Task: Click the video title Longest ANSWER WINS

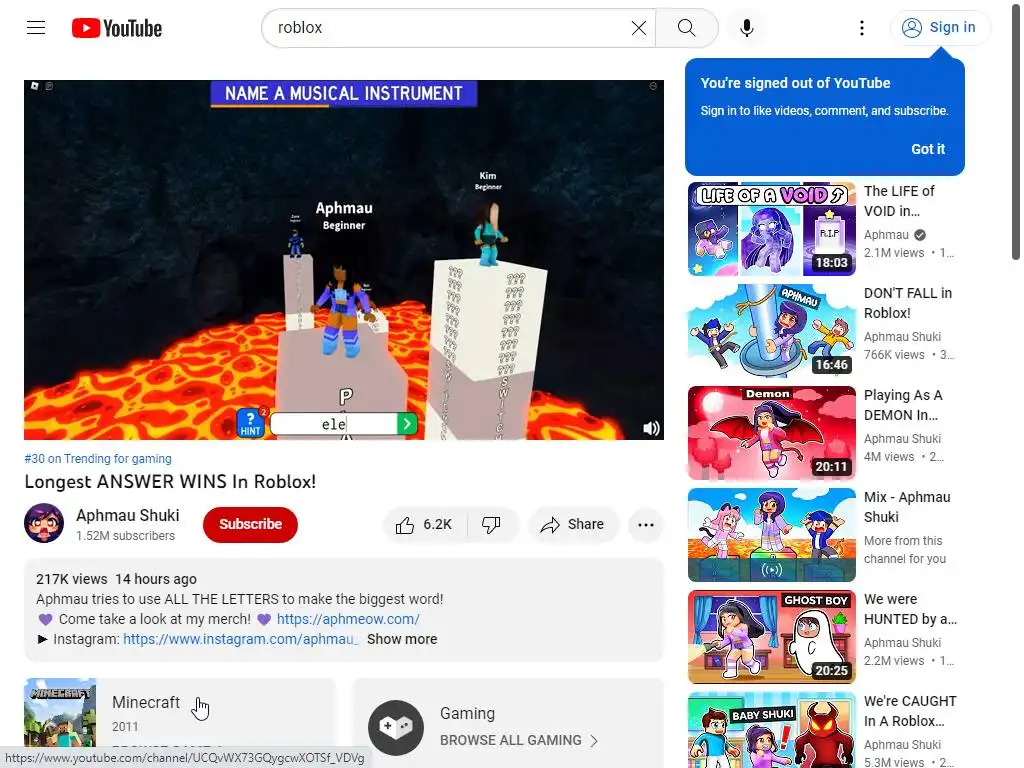Action: pos(170,482)
